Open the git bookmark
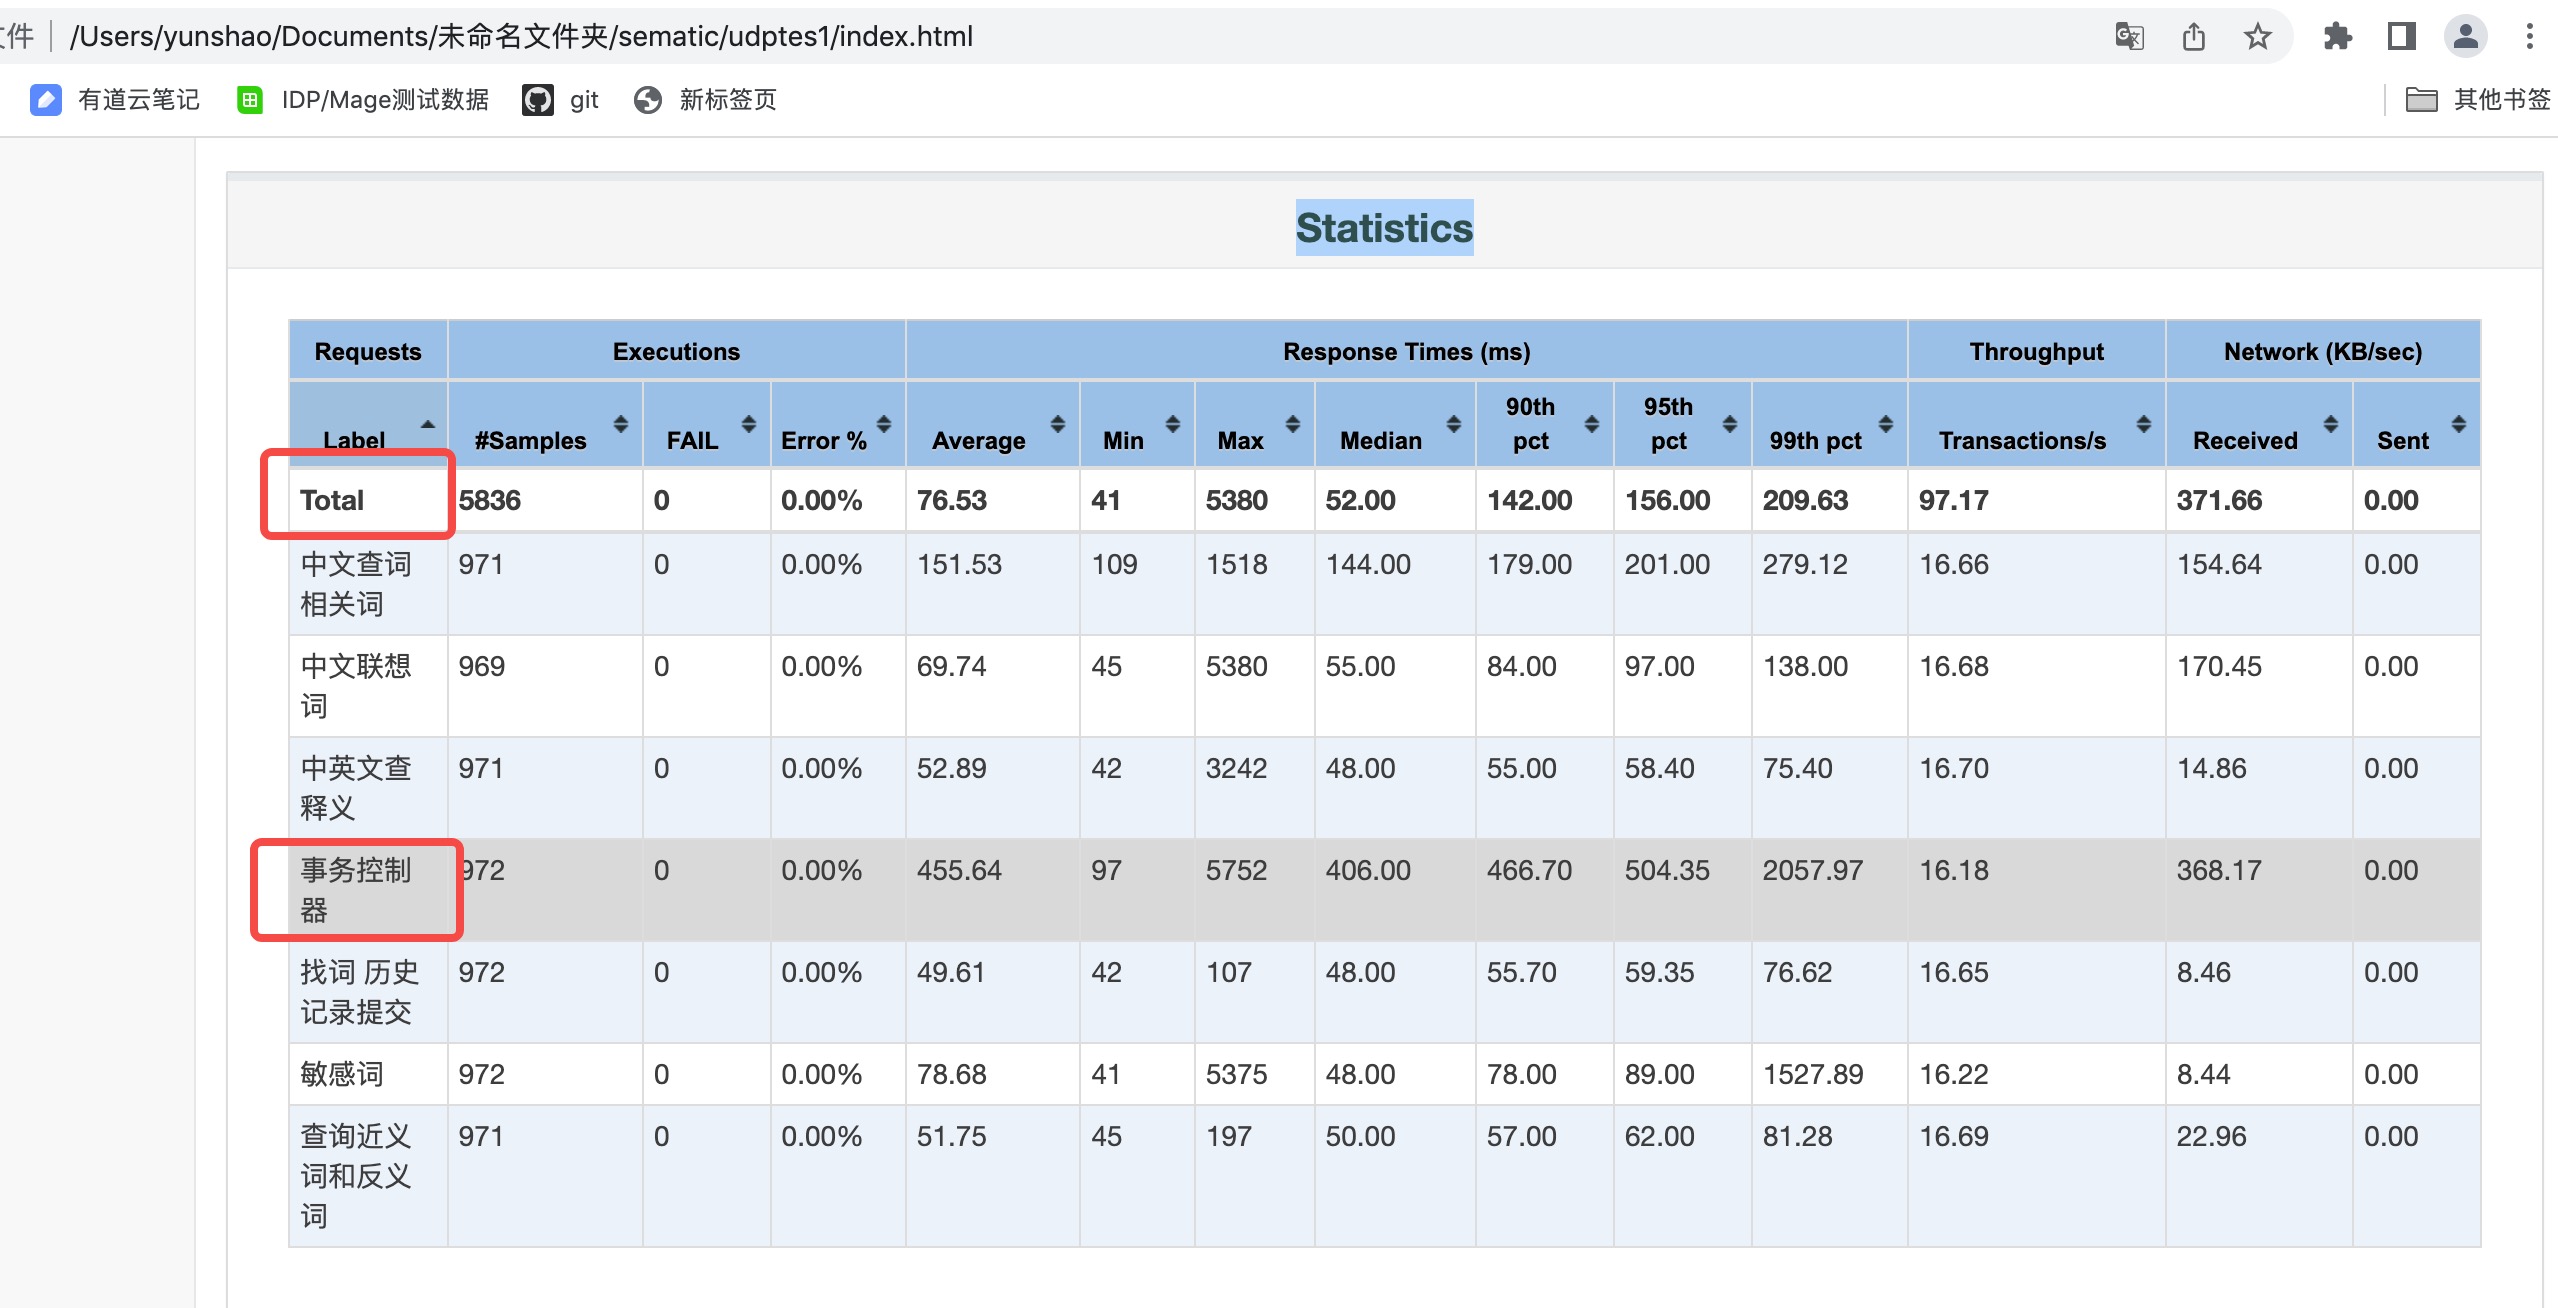Image resolution: width=2558 pixels, height=1308 pixels. pyautogui.click(x=583, y=99)
